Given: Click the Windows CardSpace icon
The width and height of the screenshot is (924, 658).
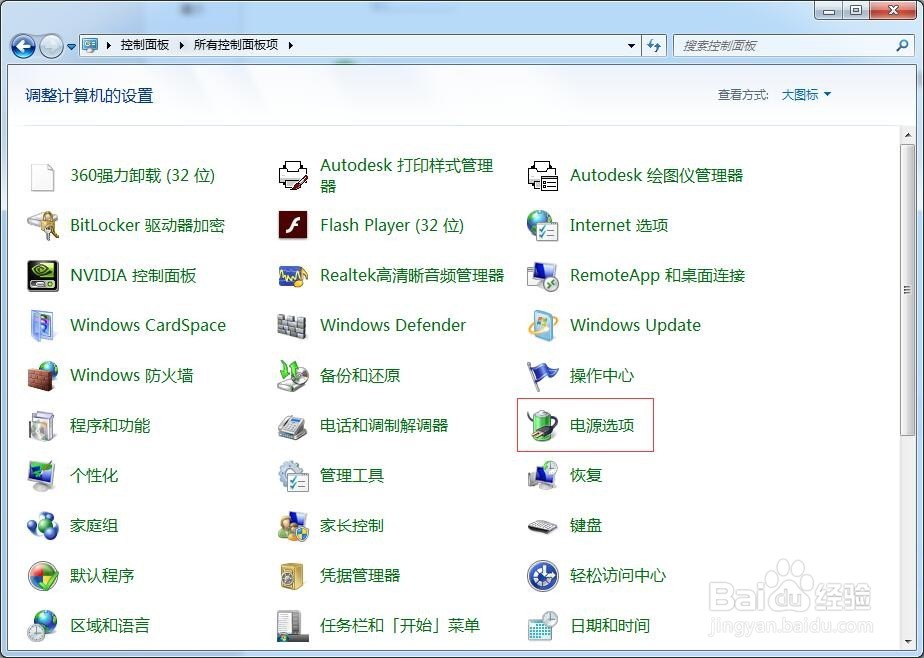Looking at the screenshot, I should click(42, 326).
